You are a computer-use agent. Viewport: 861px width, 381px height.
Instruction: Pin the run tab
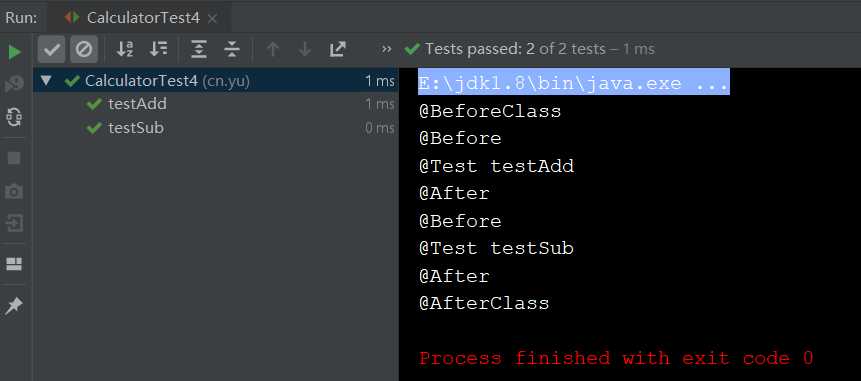pyautogui.click(x=14, y=306)
